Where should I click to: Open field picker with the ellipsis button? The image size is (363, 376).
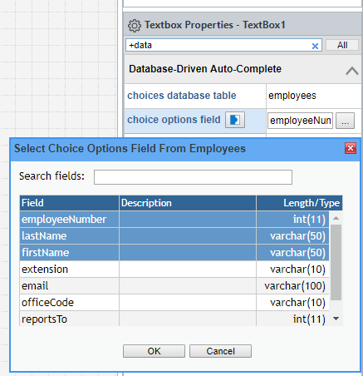tap(345, 121)
